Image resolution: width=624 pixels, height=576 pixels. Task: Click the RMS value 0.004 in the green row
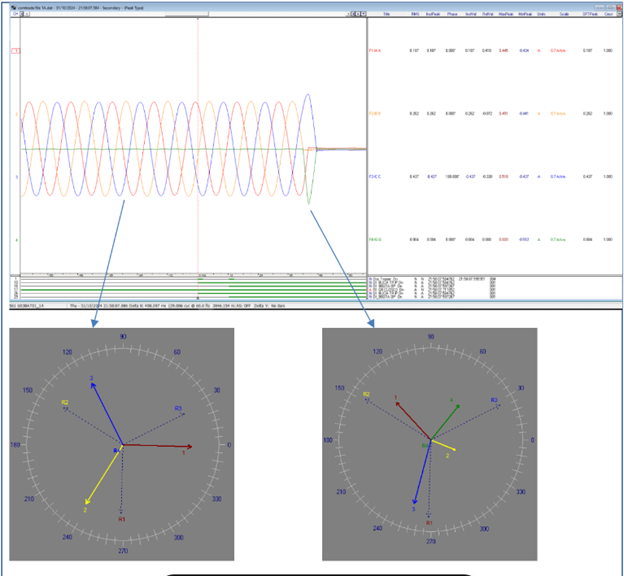pos(414,240)
